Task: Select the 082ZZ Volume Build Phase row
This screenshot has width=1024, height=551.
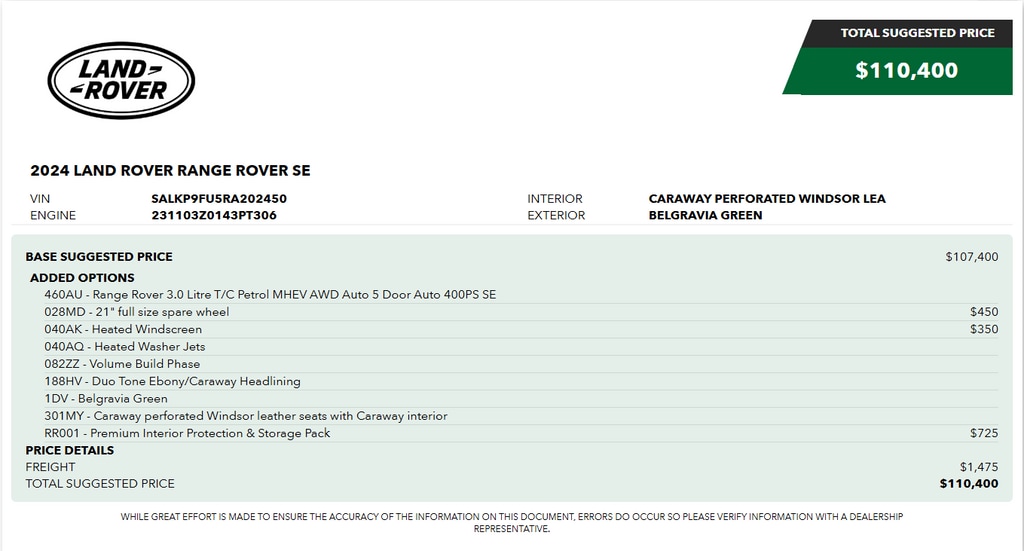Action: pyautogui.click(x=520, y=364)
